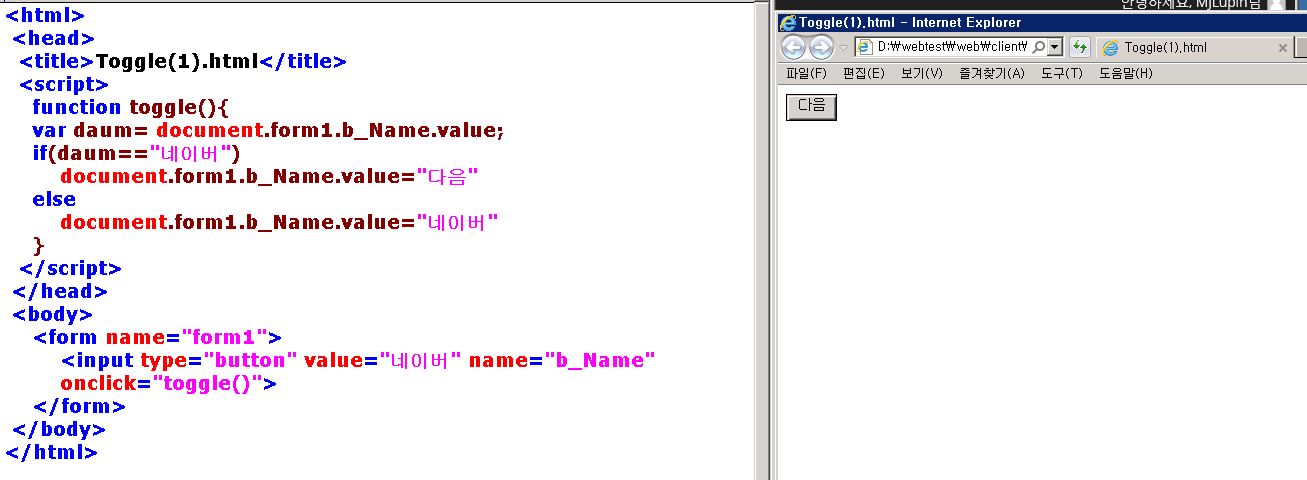Click the <input type="button"> code line

coord(358,360)
